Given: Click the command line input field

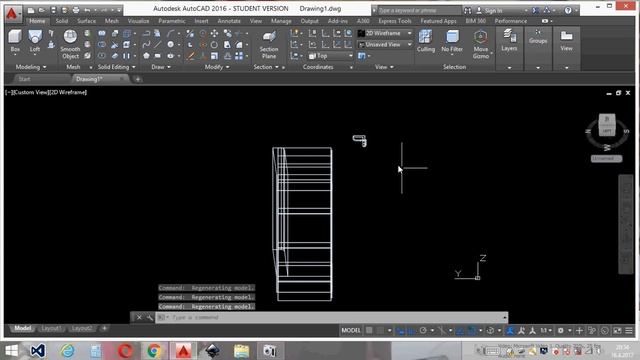Looking at the screenshot, I should point(331,317).
